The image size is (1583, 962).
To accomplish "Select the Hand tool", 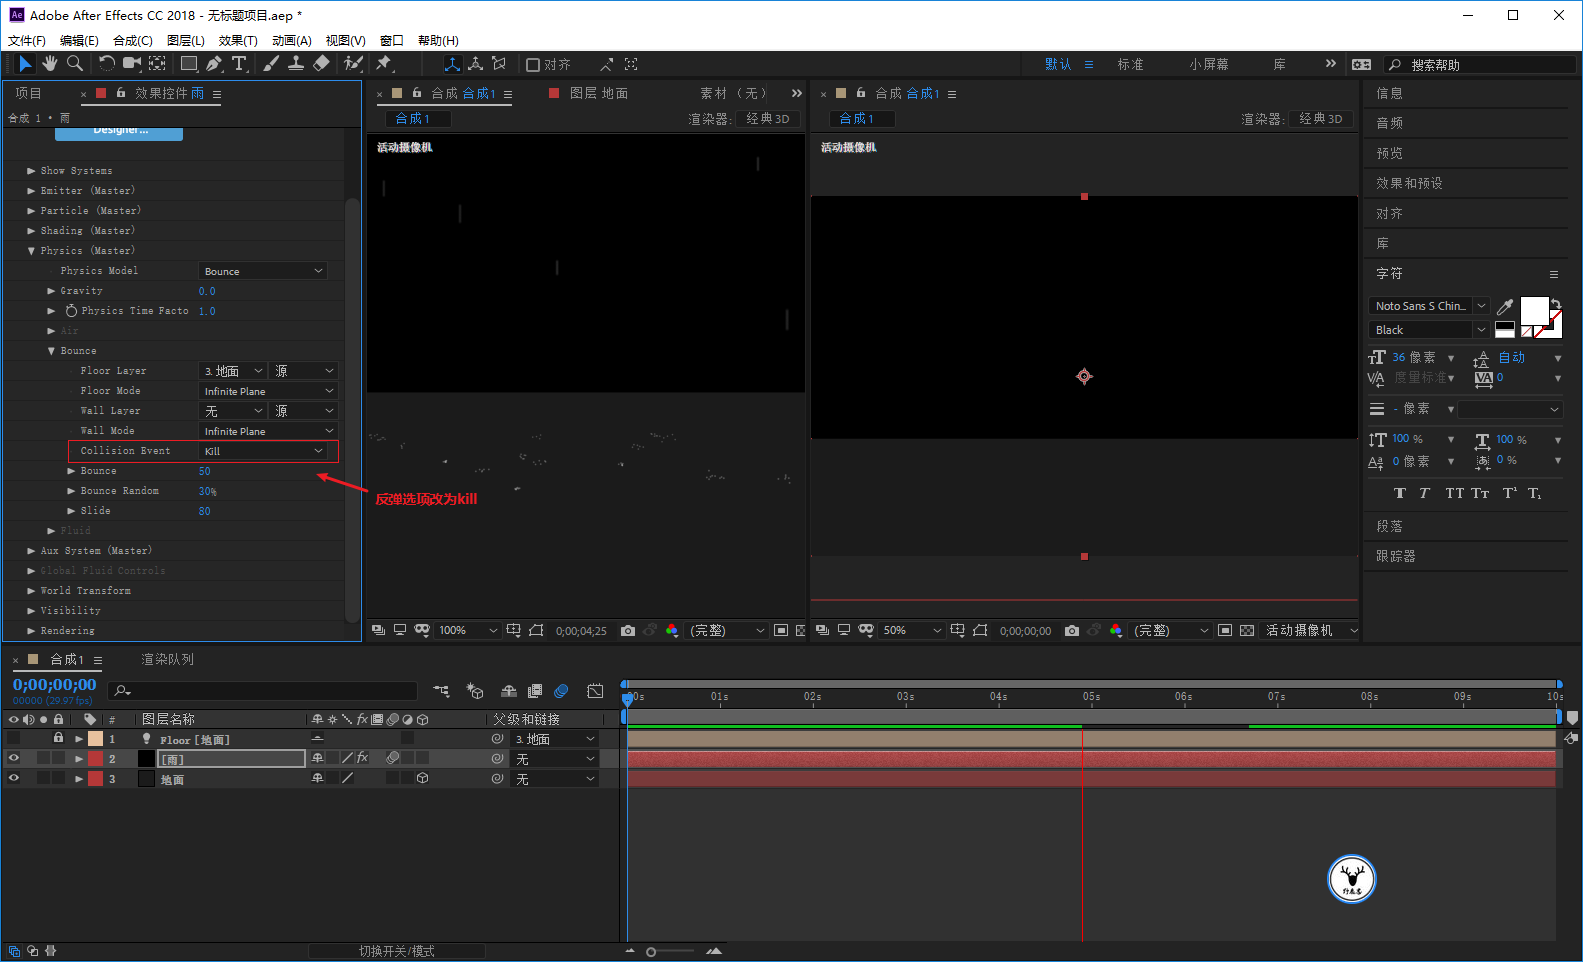I will coord(49,64).
